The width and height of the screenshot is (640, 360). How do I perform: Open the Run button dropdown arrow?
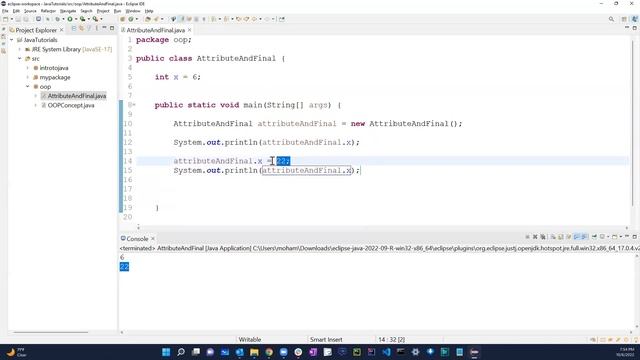pyautogui.click(x=76, y=19)
